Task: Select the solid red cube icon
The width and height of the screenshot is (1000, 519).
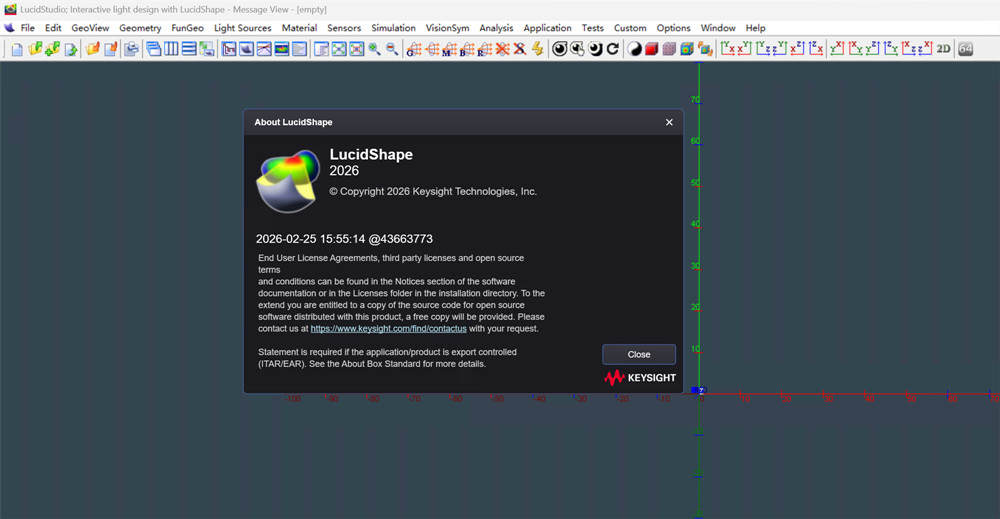Action: (652, 49)
